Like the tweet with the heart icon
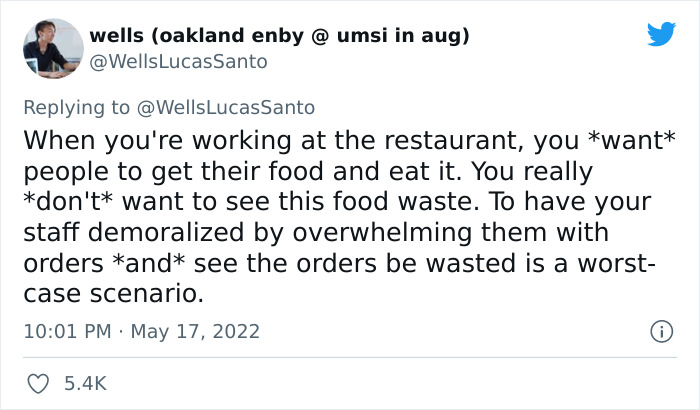The image size is (700, 410). tap(38, 384)
